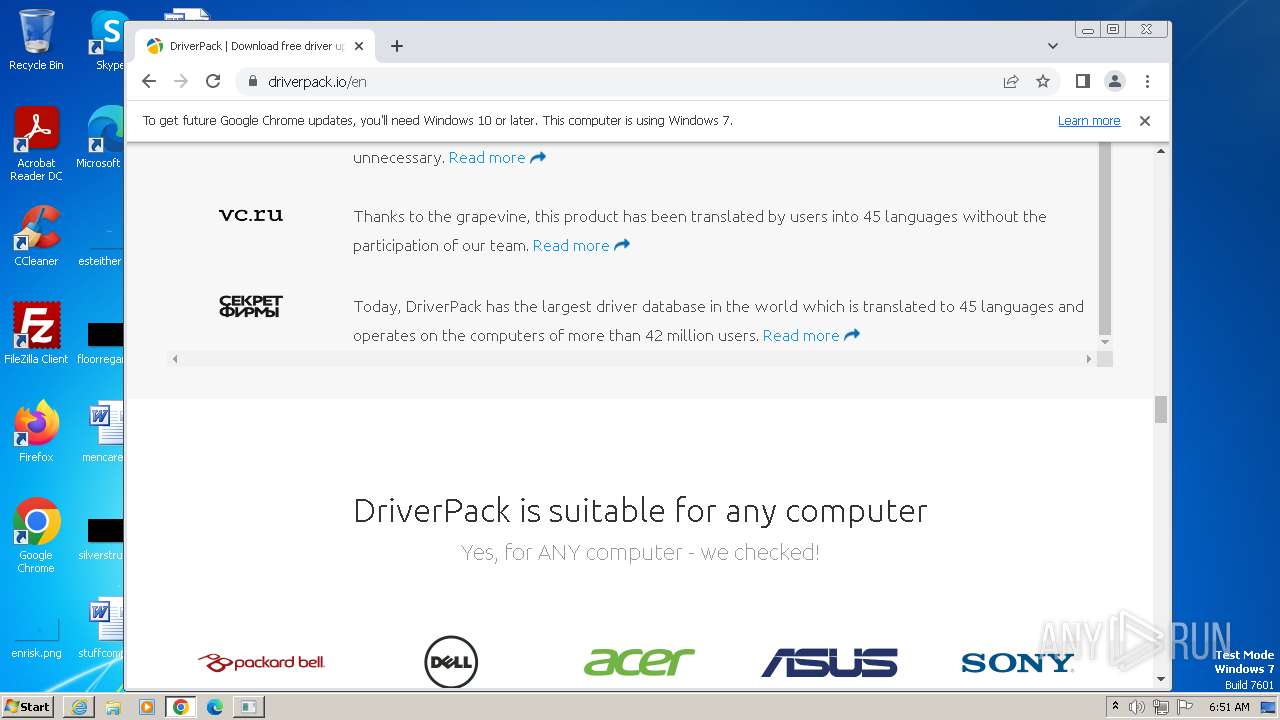Open a new tab with the plus button
This screenshot has width=1280, height=720.
point(397,46)
